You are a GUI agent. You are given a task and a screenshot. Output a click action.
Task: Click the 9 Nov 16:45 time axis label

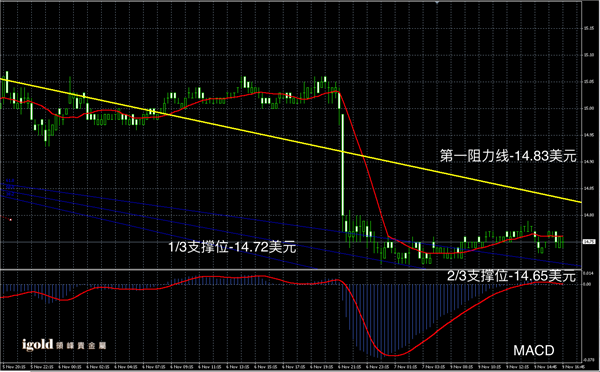point(572,367)
